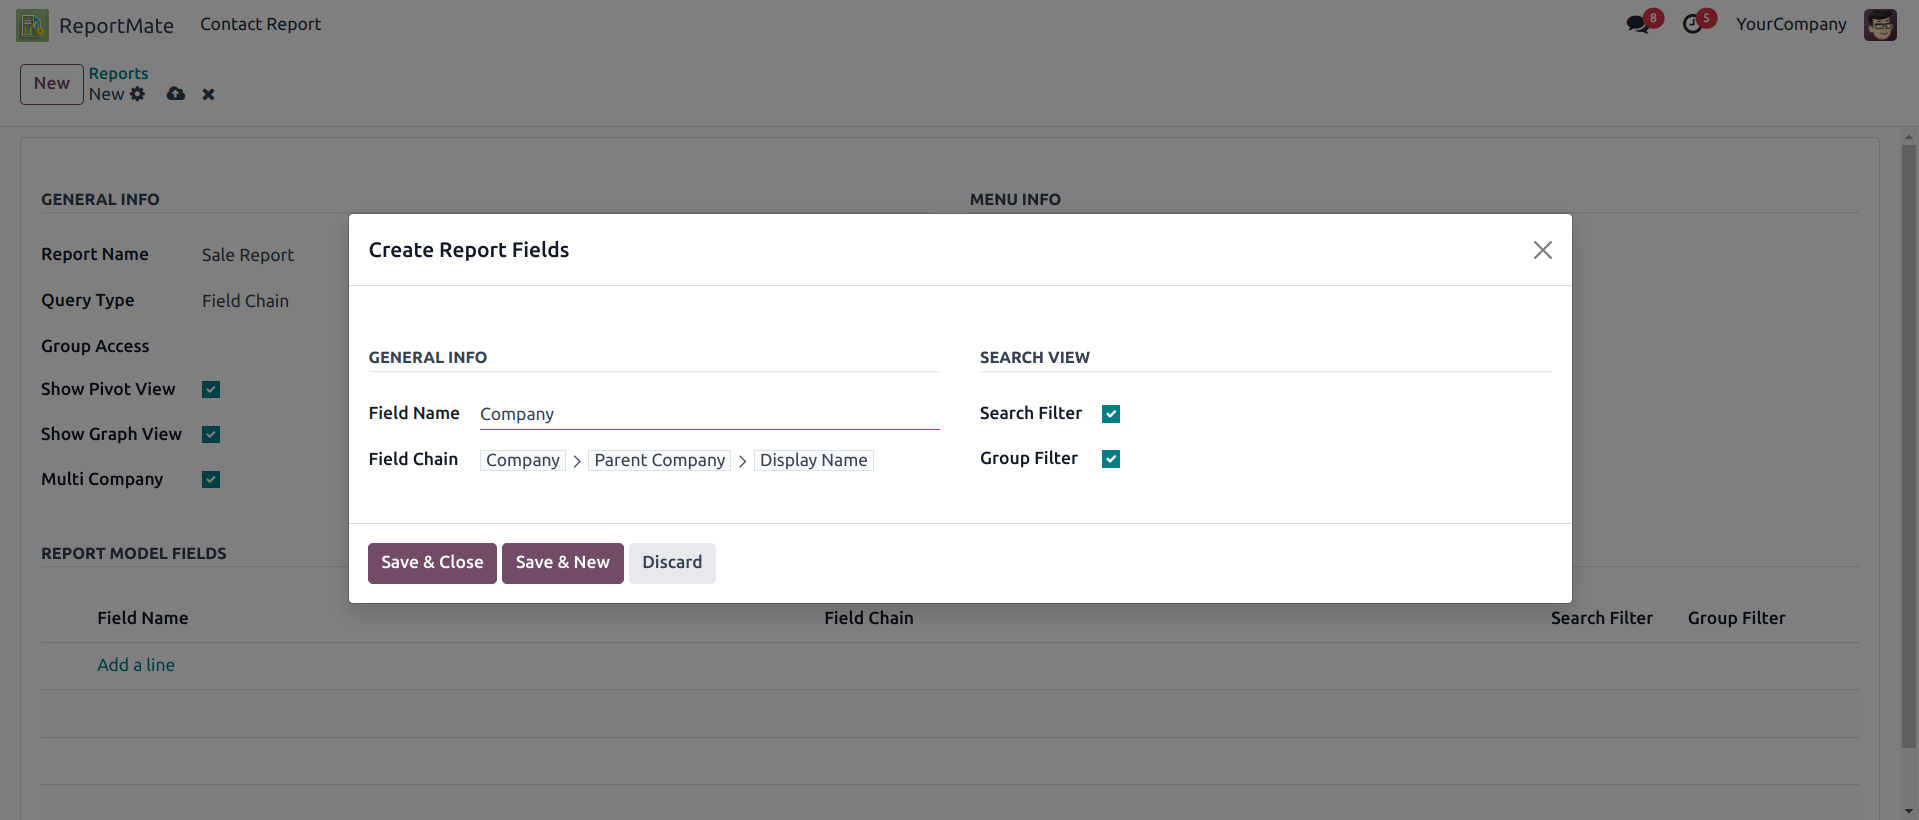Open the activities clock icon
Image resolution: width=1919 pixels, height=820 pixels.
tap(1692, 24)
